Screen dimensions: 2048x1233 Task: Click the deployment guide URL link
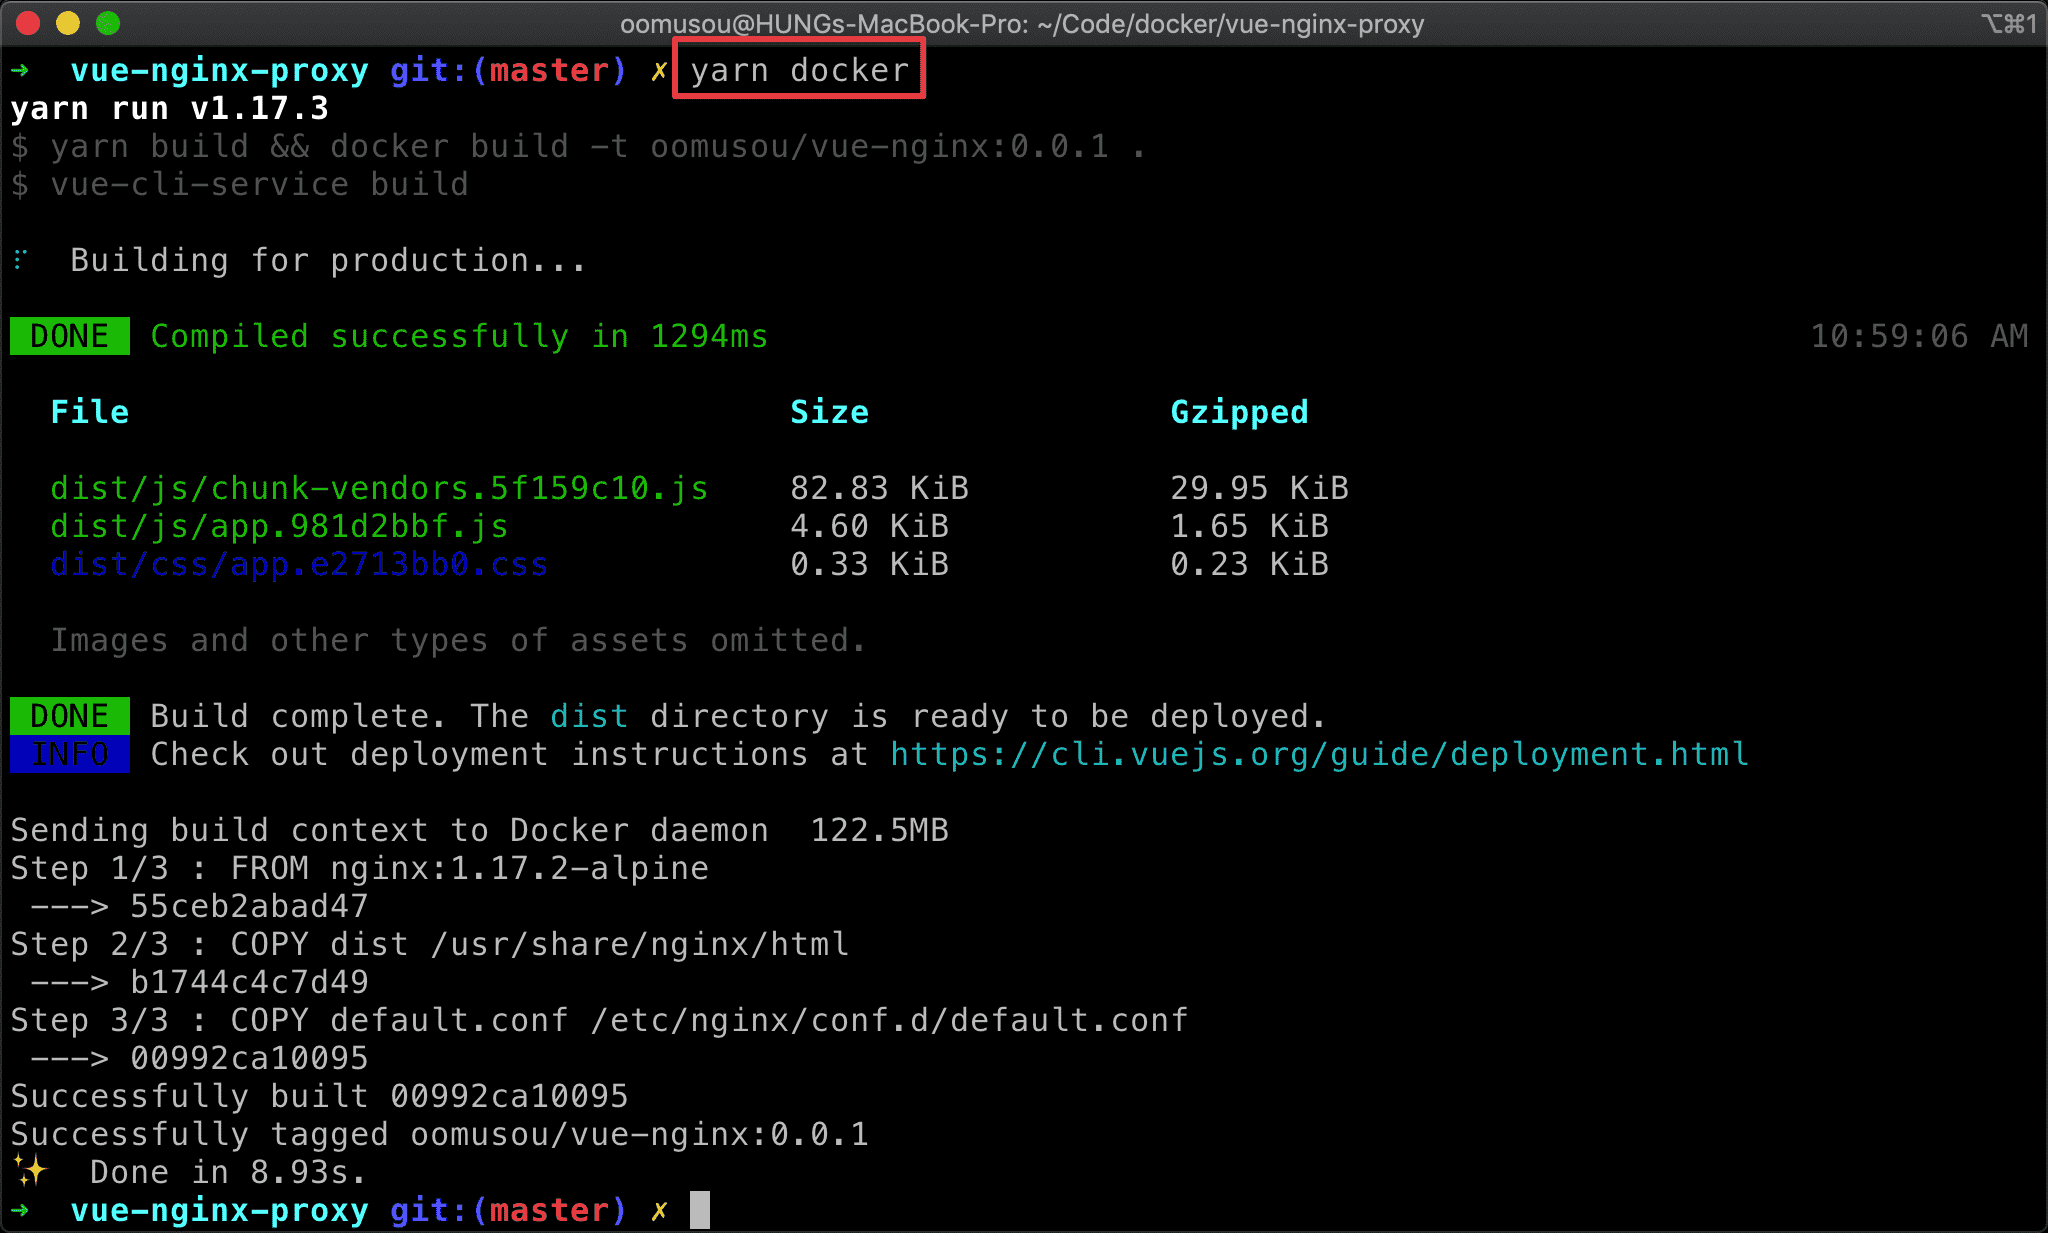click(1319, 754)
